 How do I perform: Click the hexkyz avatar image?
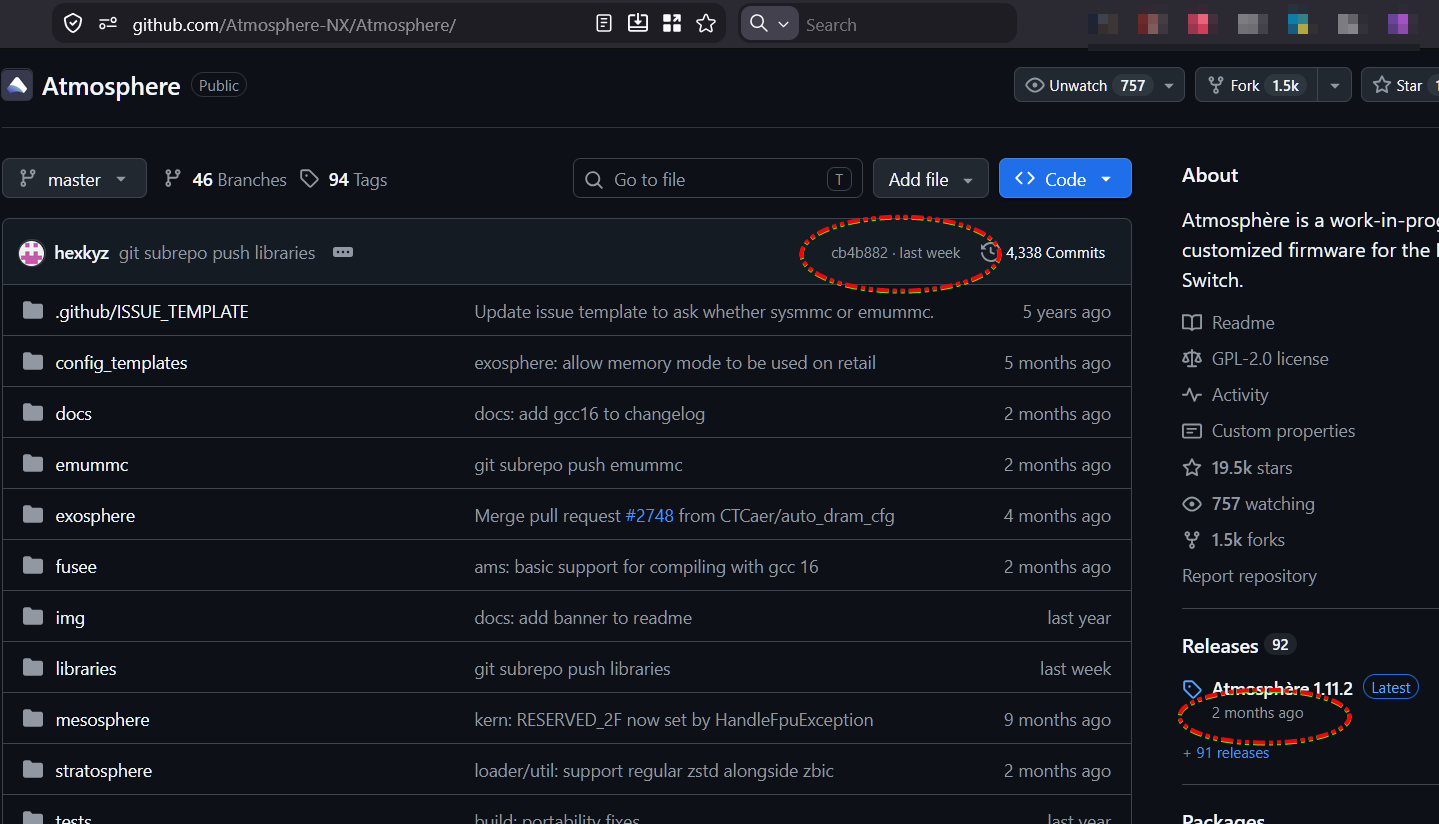coord(32,253)
